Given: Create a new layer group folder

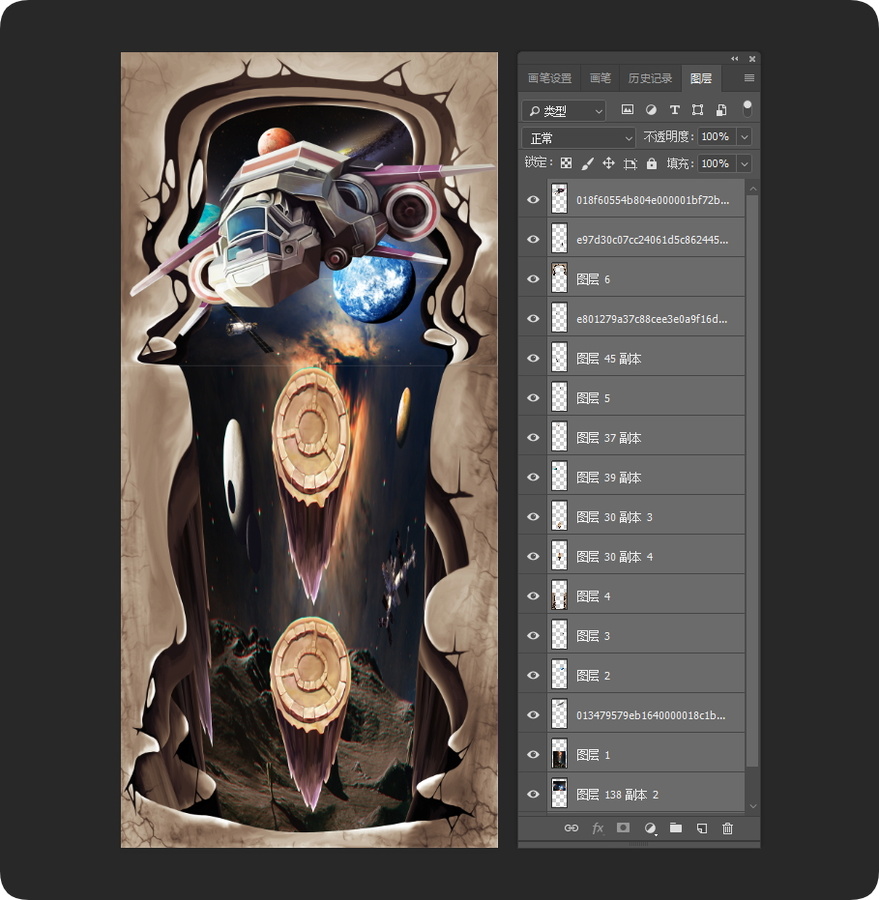Looking at the screenshot, I should point(676,828).
